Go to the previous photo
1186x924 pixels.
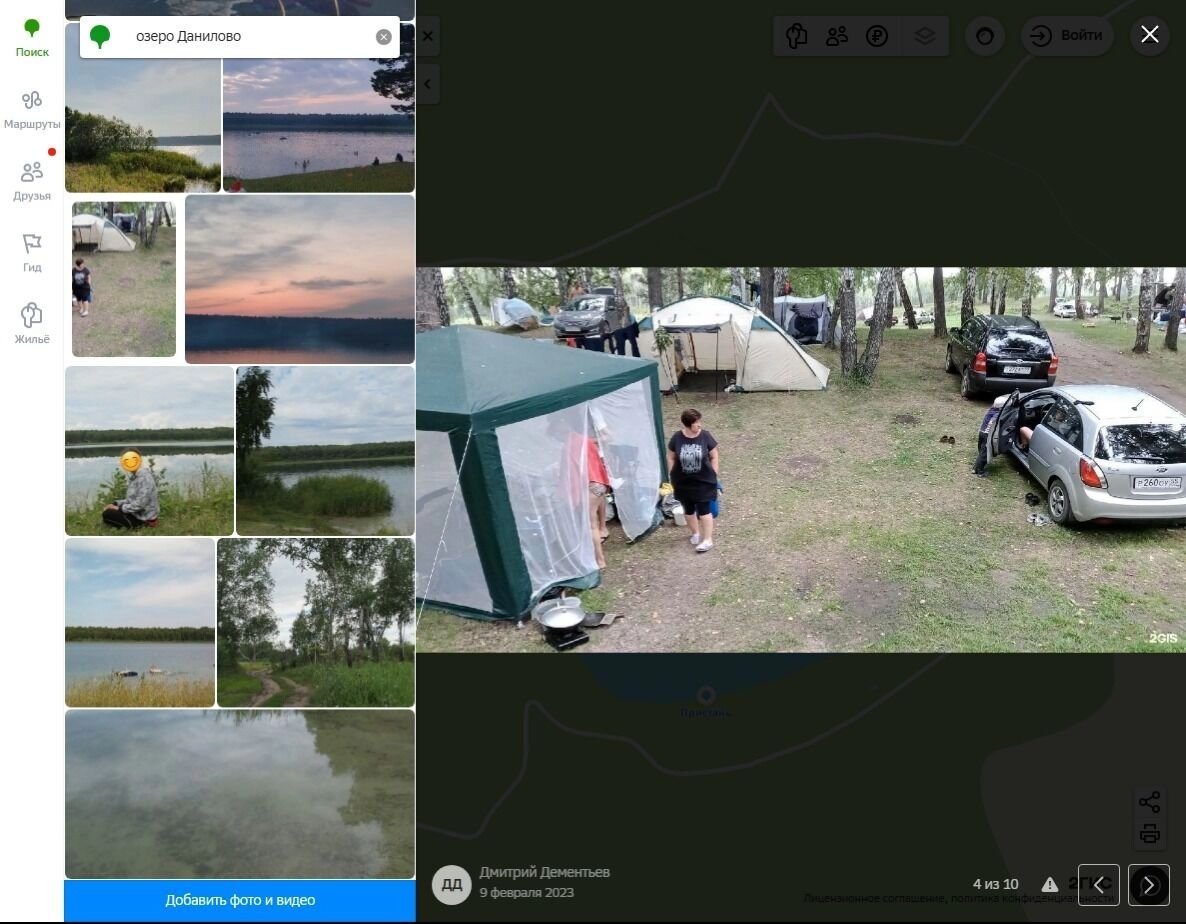click(1098, 885)
